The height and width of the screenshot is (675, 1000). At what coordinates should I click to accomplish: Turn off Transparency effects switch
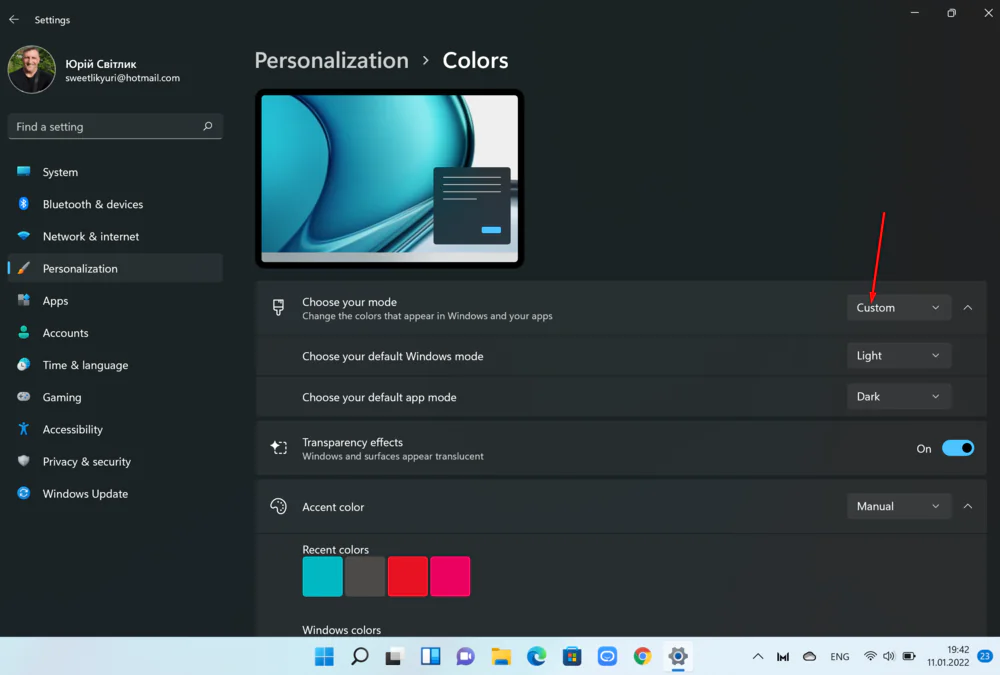click(x=957, y=449)
